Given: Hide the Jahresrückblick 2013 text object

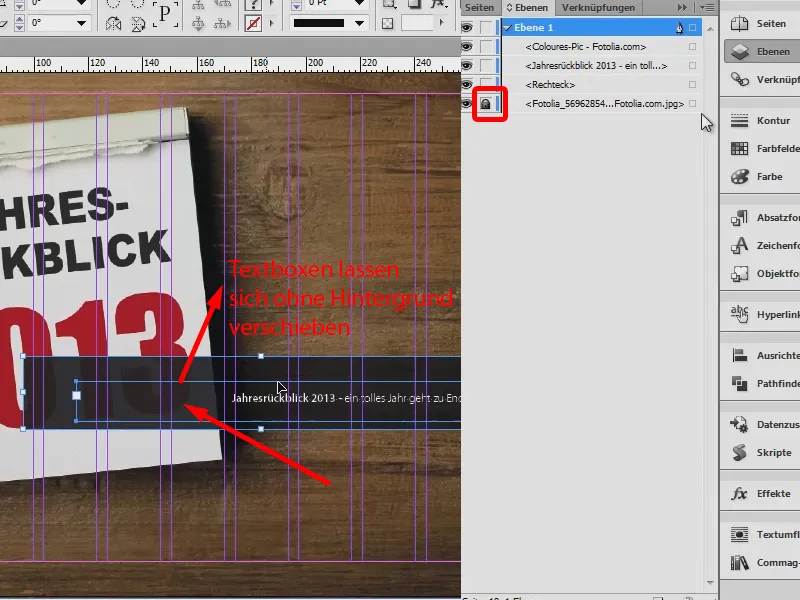Looking at the screenshot, I should 466,65.
